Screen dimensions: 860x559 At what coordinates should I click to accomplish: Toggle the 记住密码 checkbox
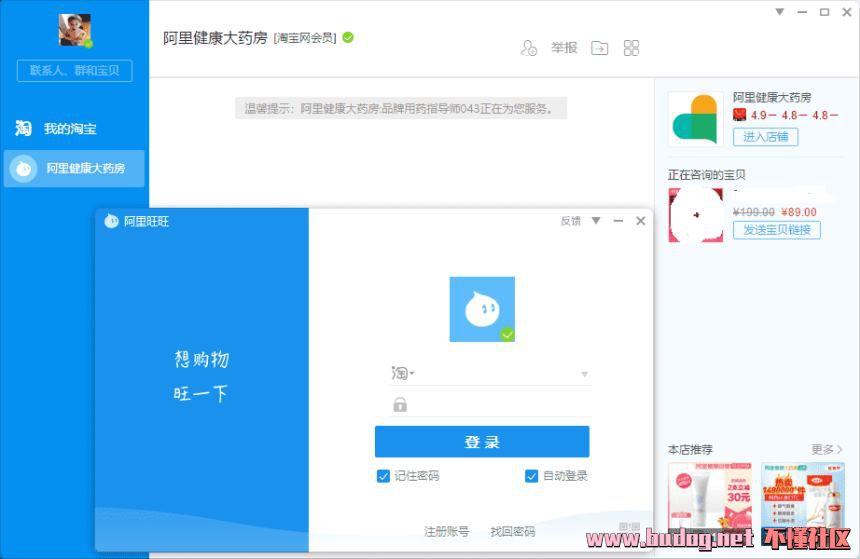pos(383,476)
